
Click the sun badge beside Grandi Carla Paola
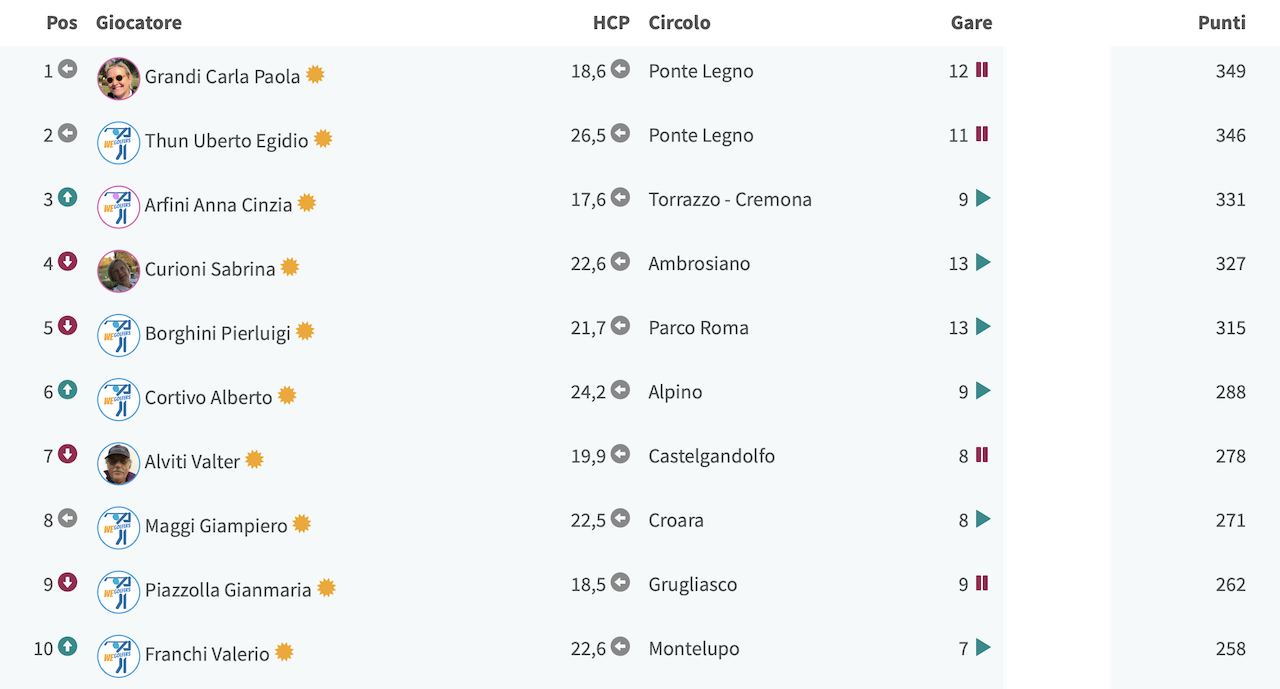(x=315, y=74)
